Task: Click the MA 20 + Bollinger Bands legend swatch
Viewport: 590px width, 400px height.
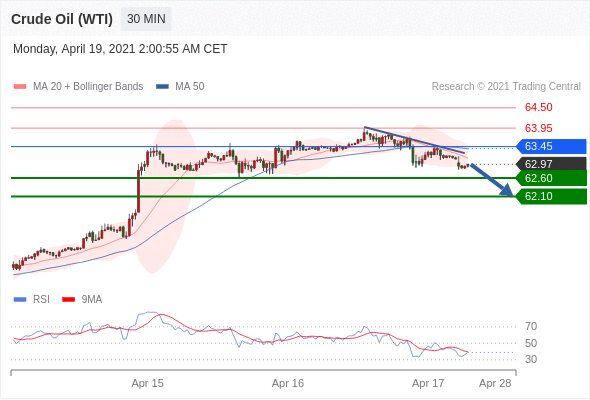Action: pyautogui.click(x=20, y=87)
